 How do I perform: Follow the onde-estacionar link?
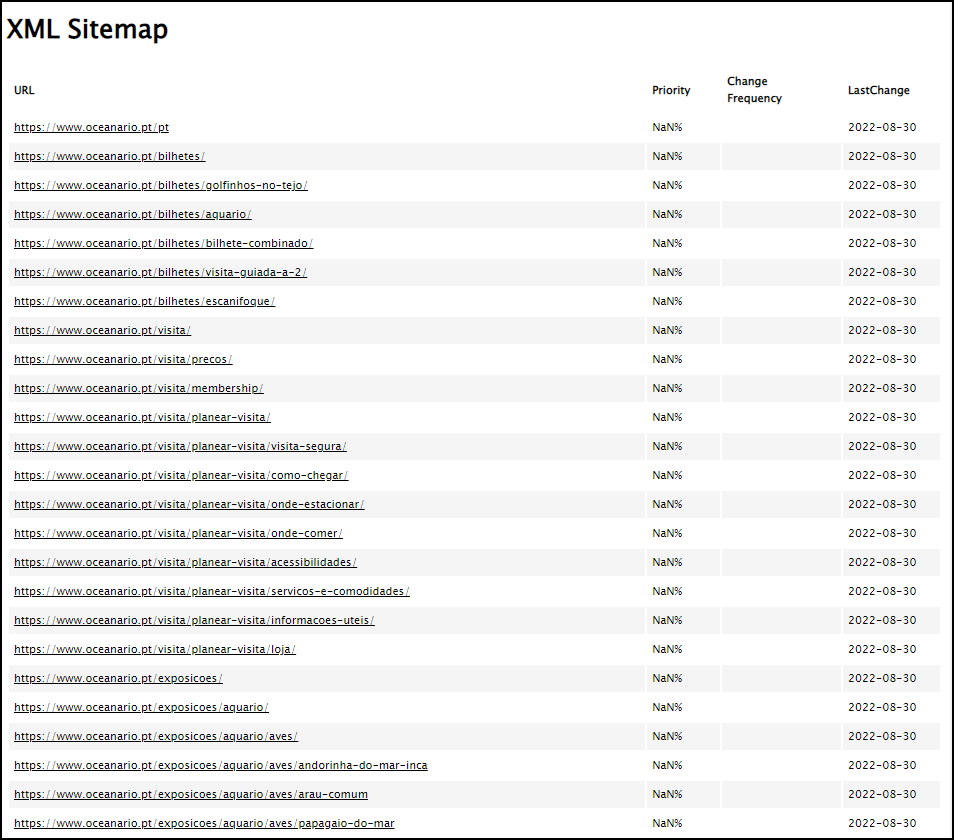[189, 504]
